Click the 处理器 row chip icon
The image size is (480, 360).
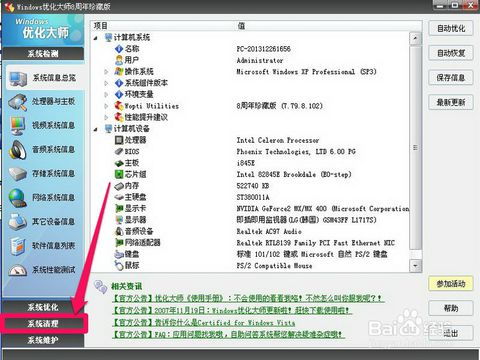pyautogui.click(x=119, y=140)
